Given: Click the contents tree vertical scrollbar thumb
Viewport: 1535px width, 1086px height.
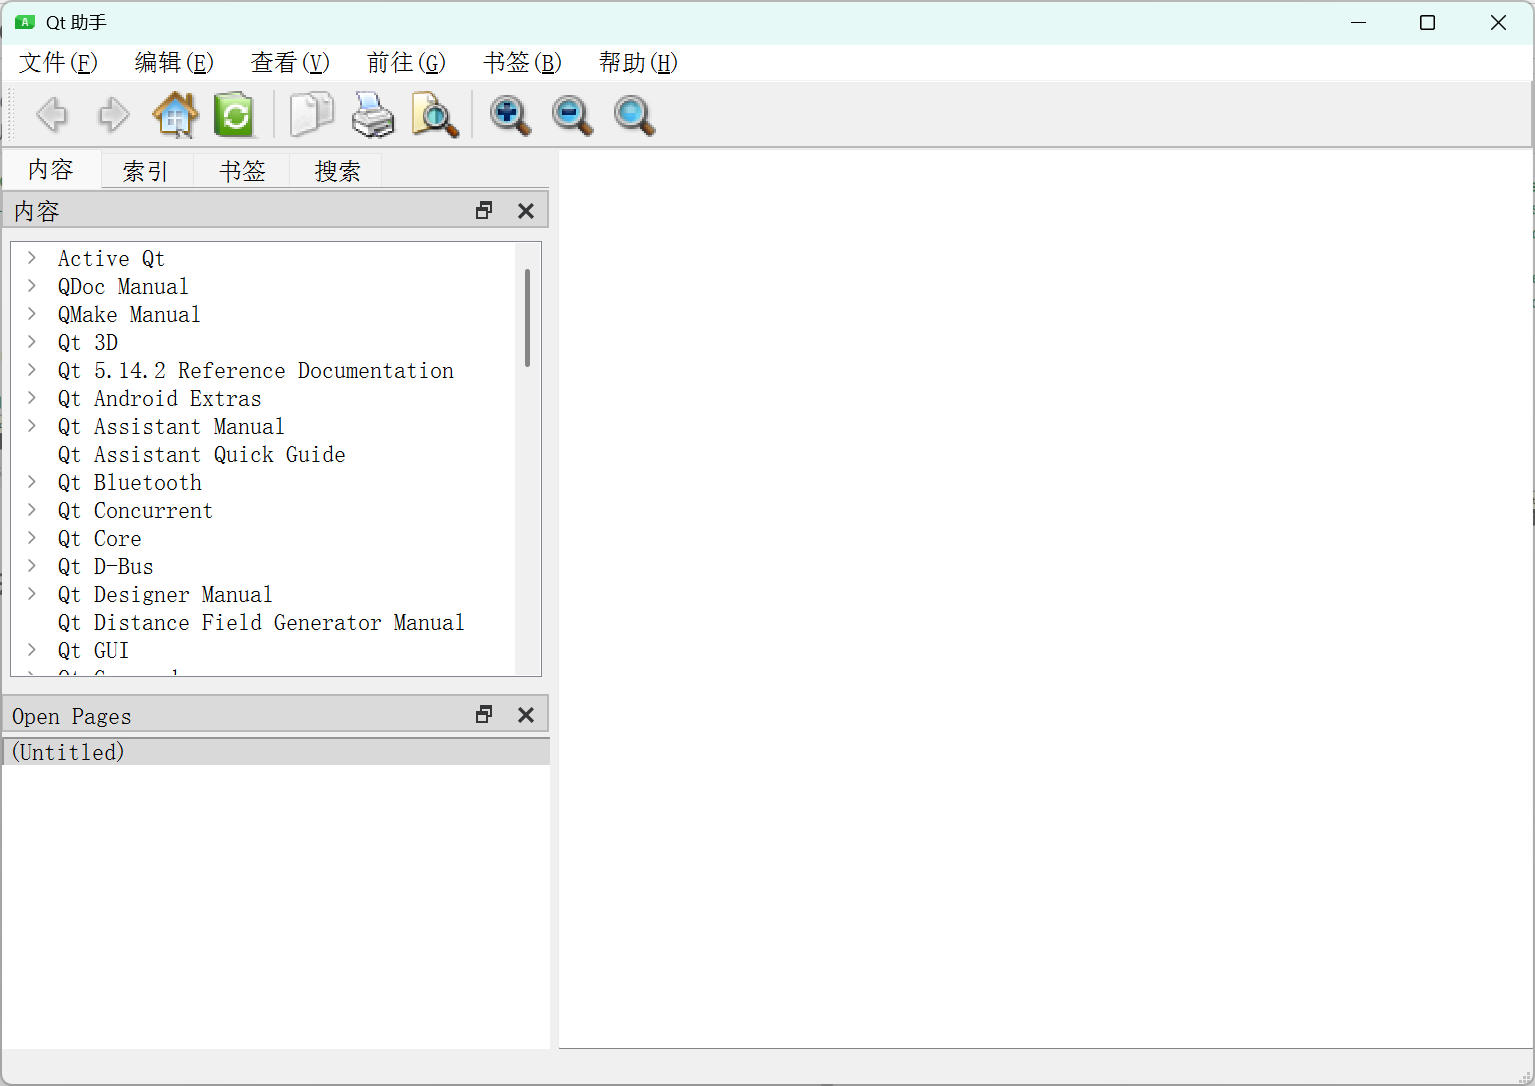Looking at the screenshot, I should (x=527, y=317).
